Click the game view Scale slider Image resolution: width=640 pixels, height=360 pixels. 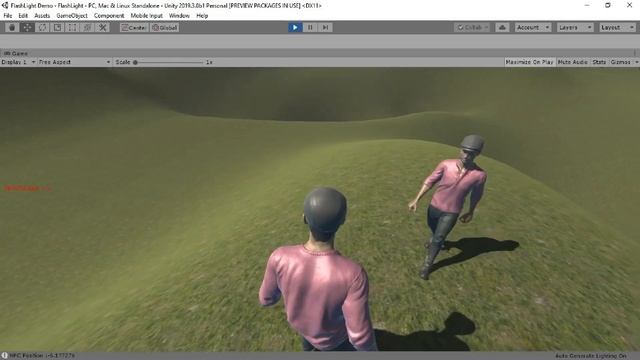pos(169,62)
